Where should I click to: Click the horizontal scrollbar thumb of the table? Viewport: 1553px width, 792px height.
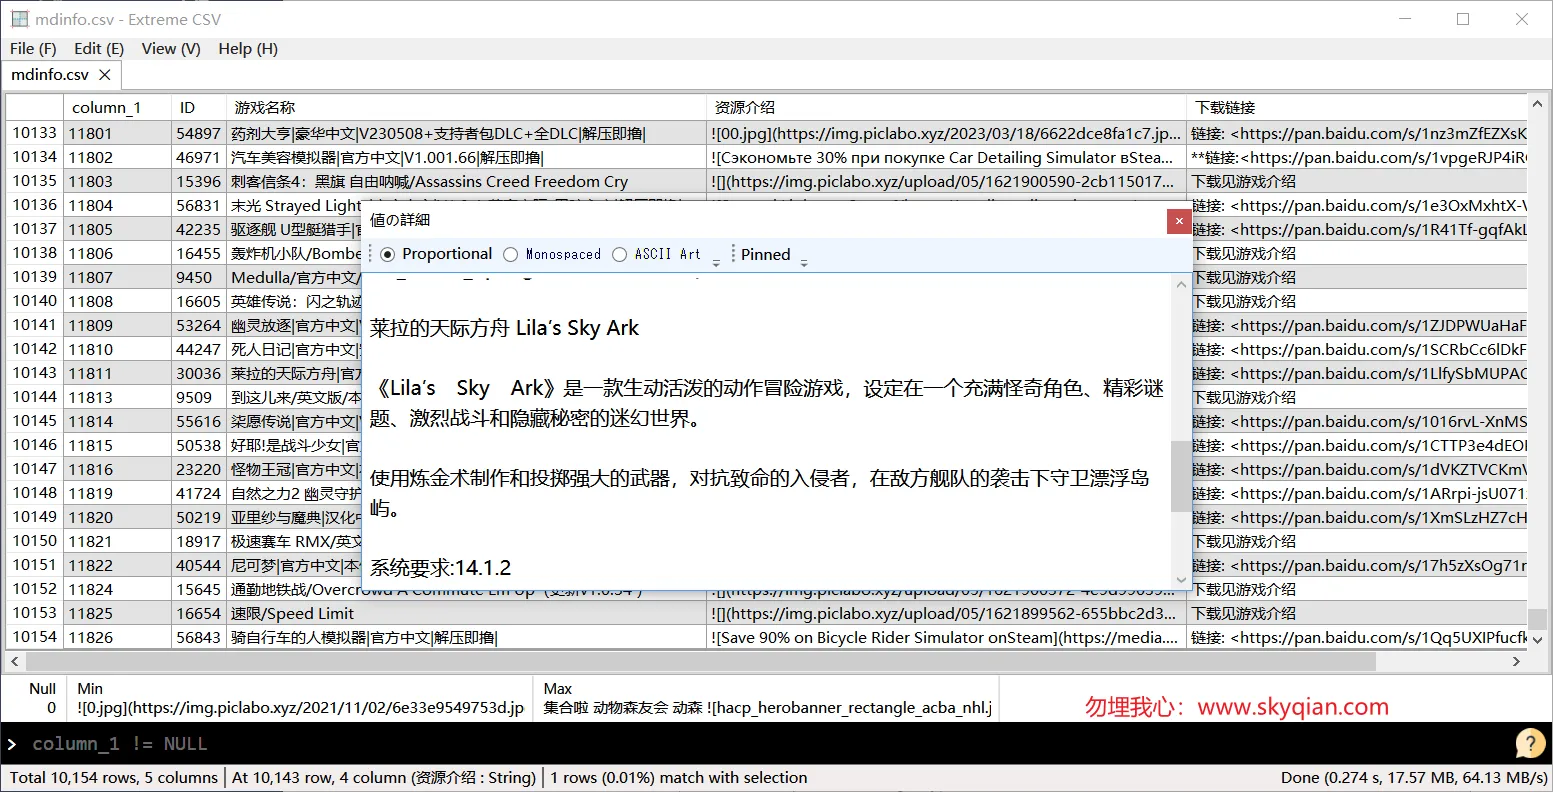[700, 661]
